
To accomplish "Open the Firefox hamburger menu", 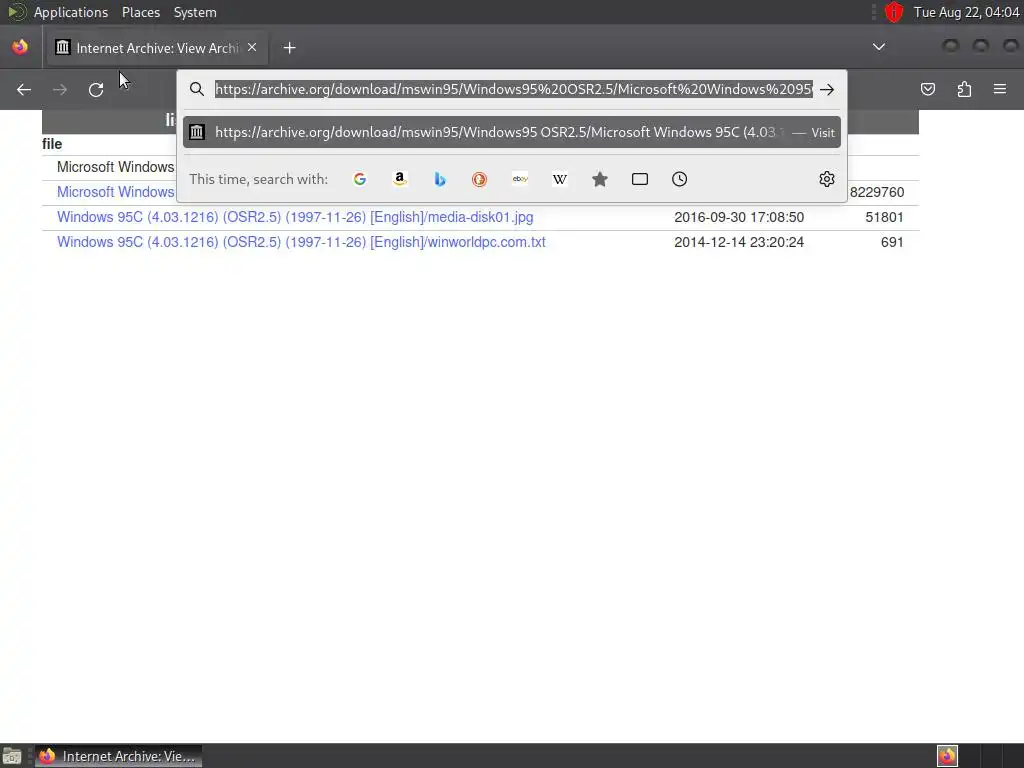I will (1000, 89).
